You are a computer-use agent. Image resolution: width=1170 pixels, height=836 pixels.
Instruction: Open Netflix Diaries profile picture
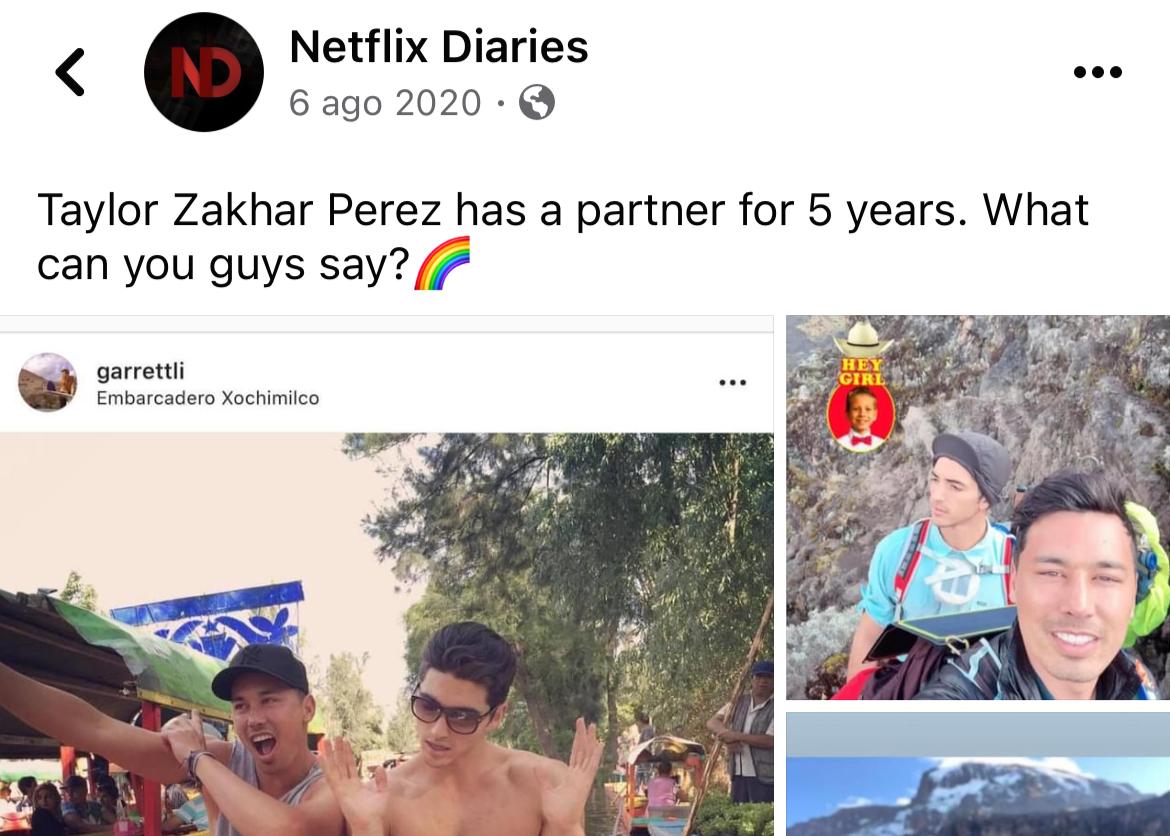pos(204,72)
